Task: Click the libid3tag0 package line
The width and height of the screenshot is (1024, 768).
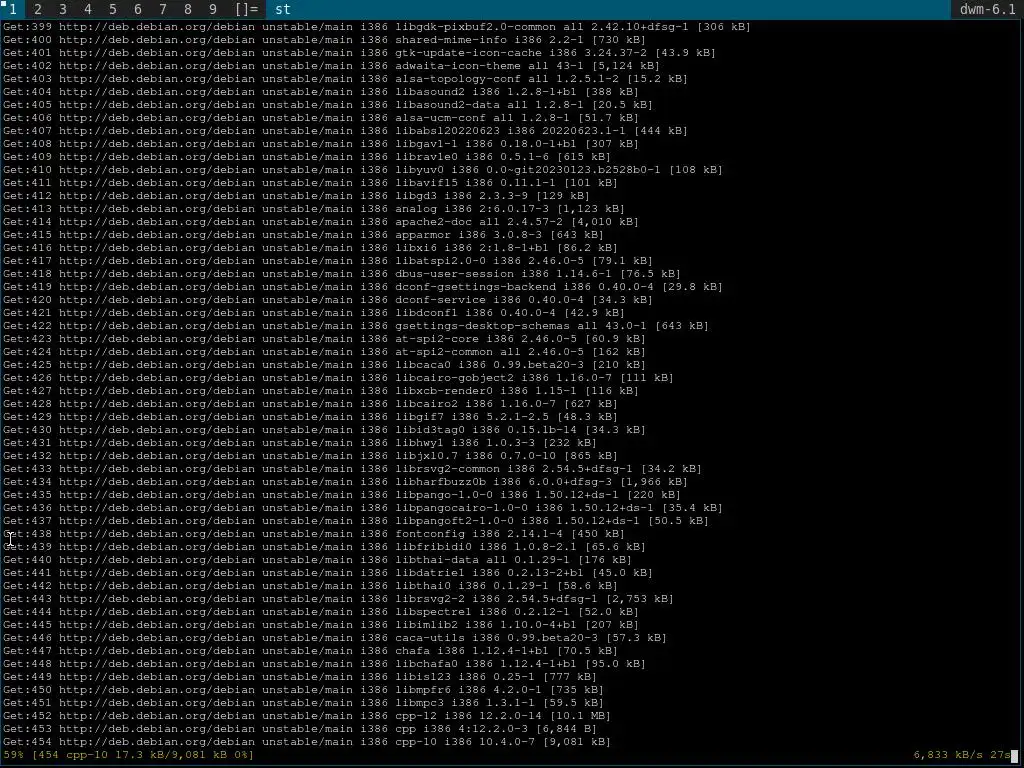Action: point(324,430)
